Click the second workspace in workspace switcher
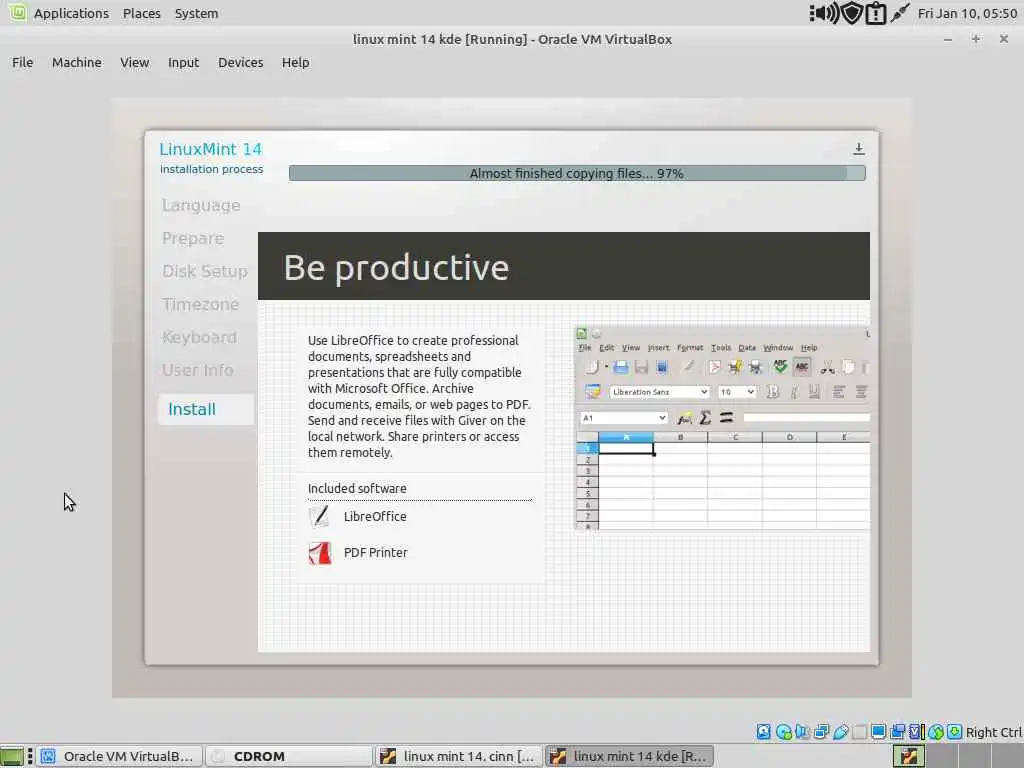The width and height of the screenshot is (1024, 768). 942,756
